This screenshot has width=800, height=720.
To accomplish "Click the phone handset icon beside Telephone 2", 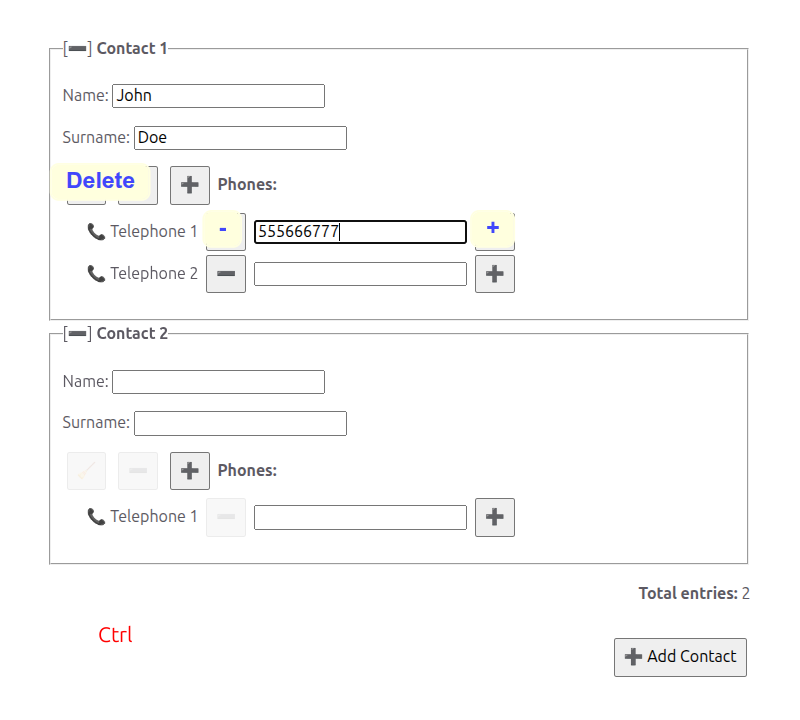I will pos(96,273).
